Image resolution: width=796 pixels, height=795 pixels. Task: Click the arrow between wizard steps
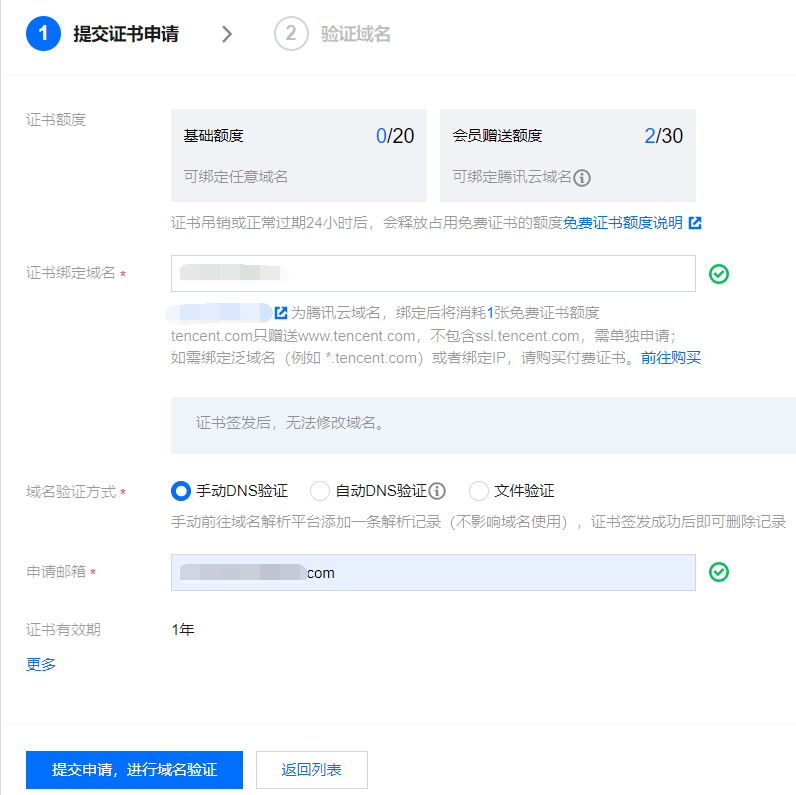tap(227, 34)
